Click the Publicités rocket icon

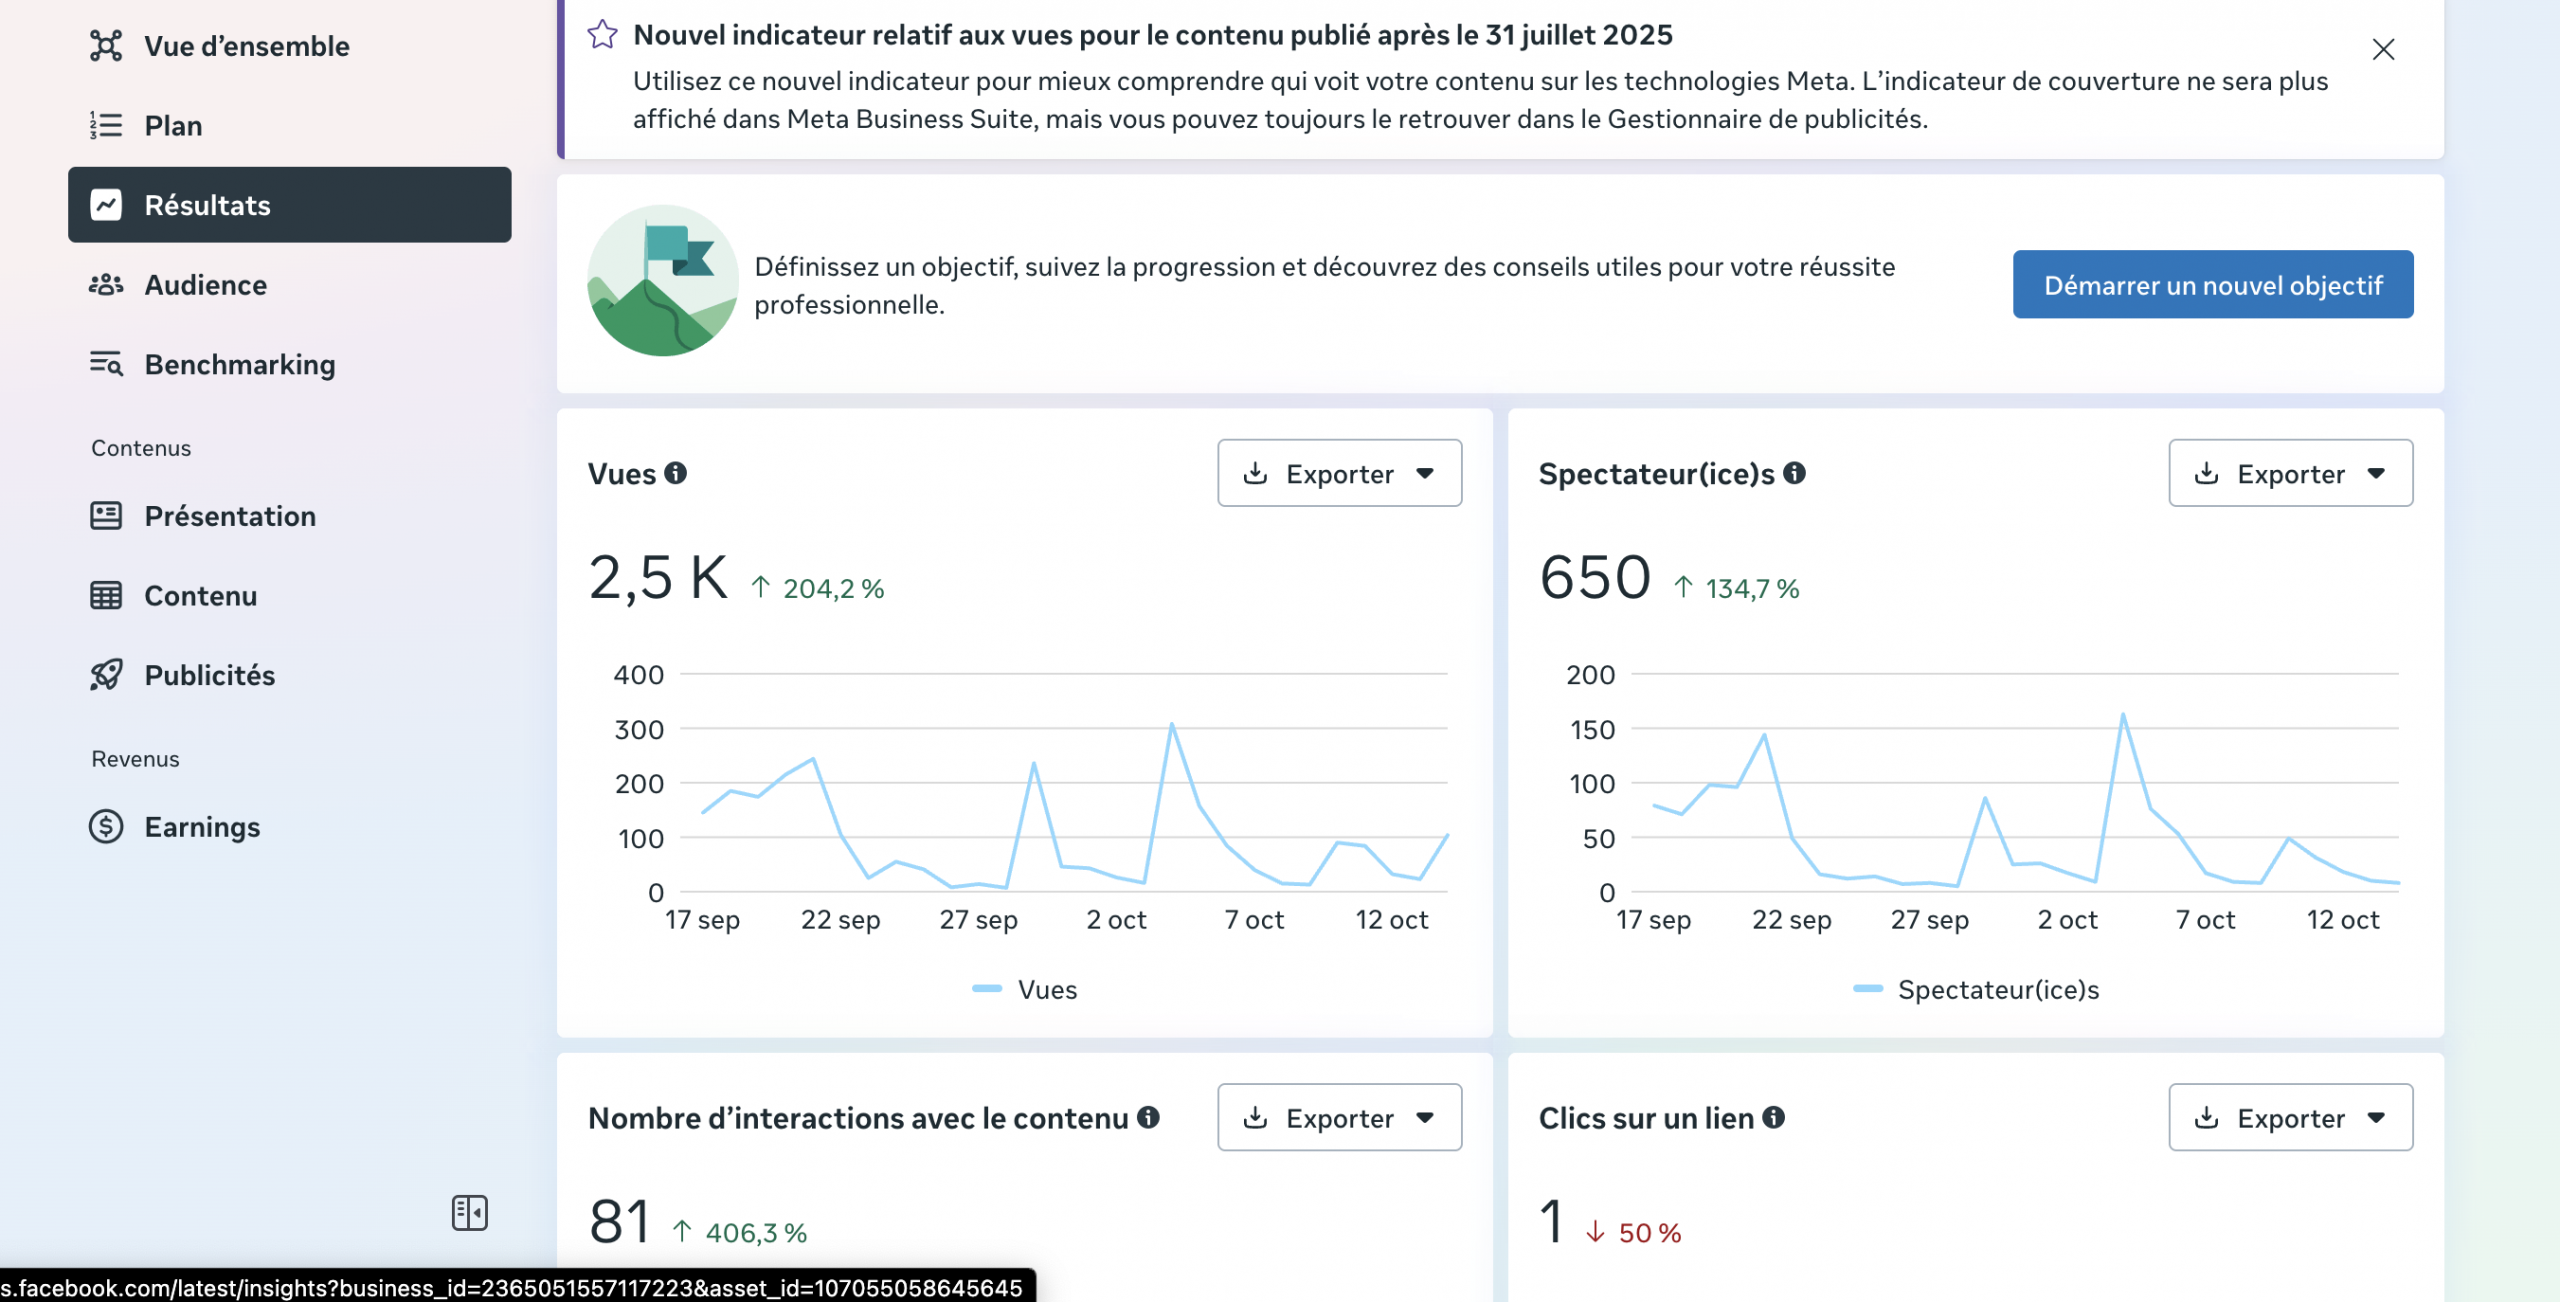(x=106, y=675)
